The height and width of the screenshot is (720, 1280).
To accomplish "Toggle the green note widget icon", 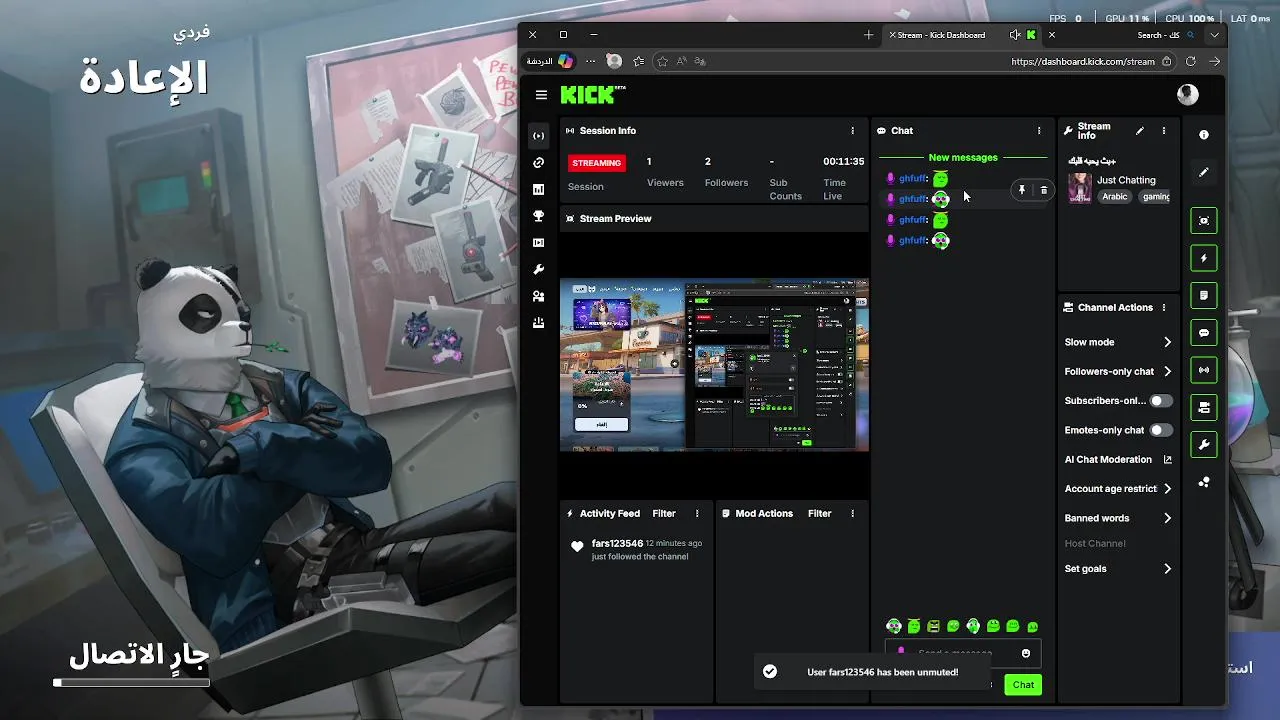I will [x=1204, y=295].
